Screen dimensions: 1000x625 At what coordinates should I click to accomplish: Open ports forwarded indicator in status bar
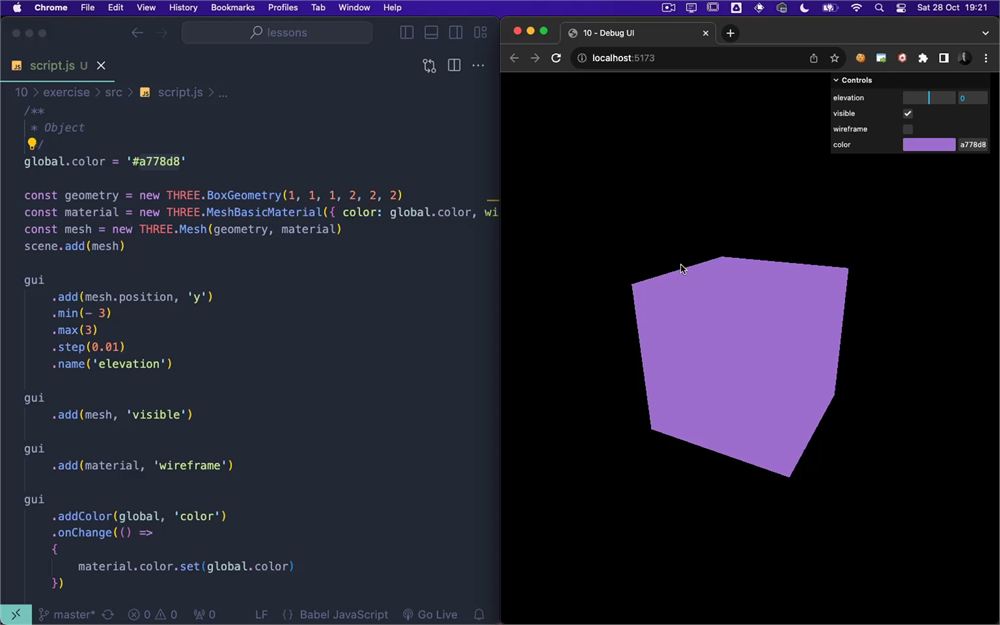pyautogui.click(x=205, y=615)
